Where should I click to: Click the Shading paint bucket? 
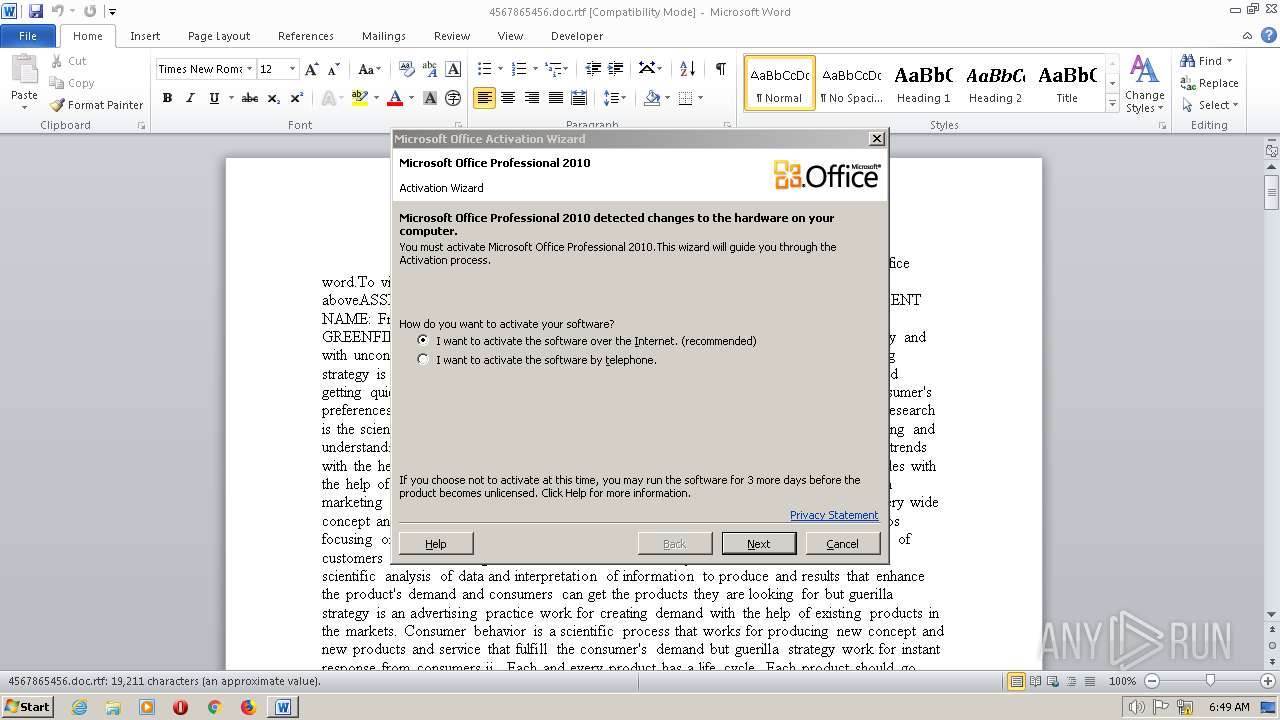652,98
